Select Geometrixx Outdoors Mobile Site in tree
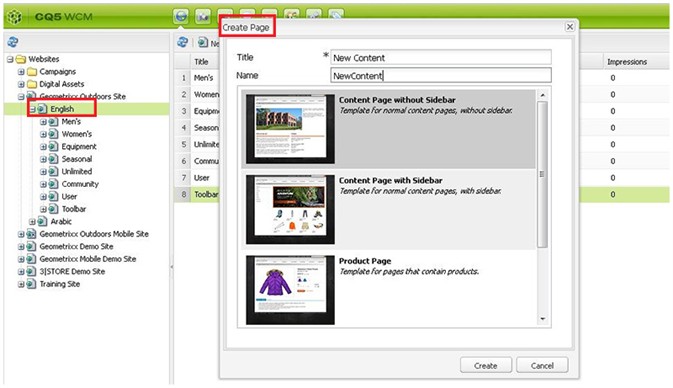The width and height of the screenshot is (673, 388). click(x=94, y=234)
